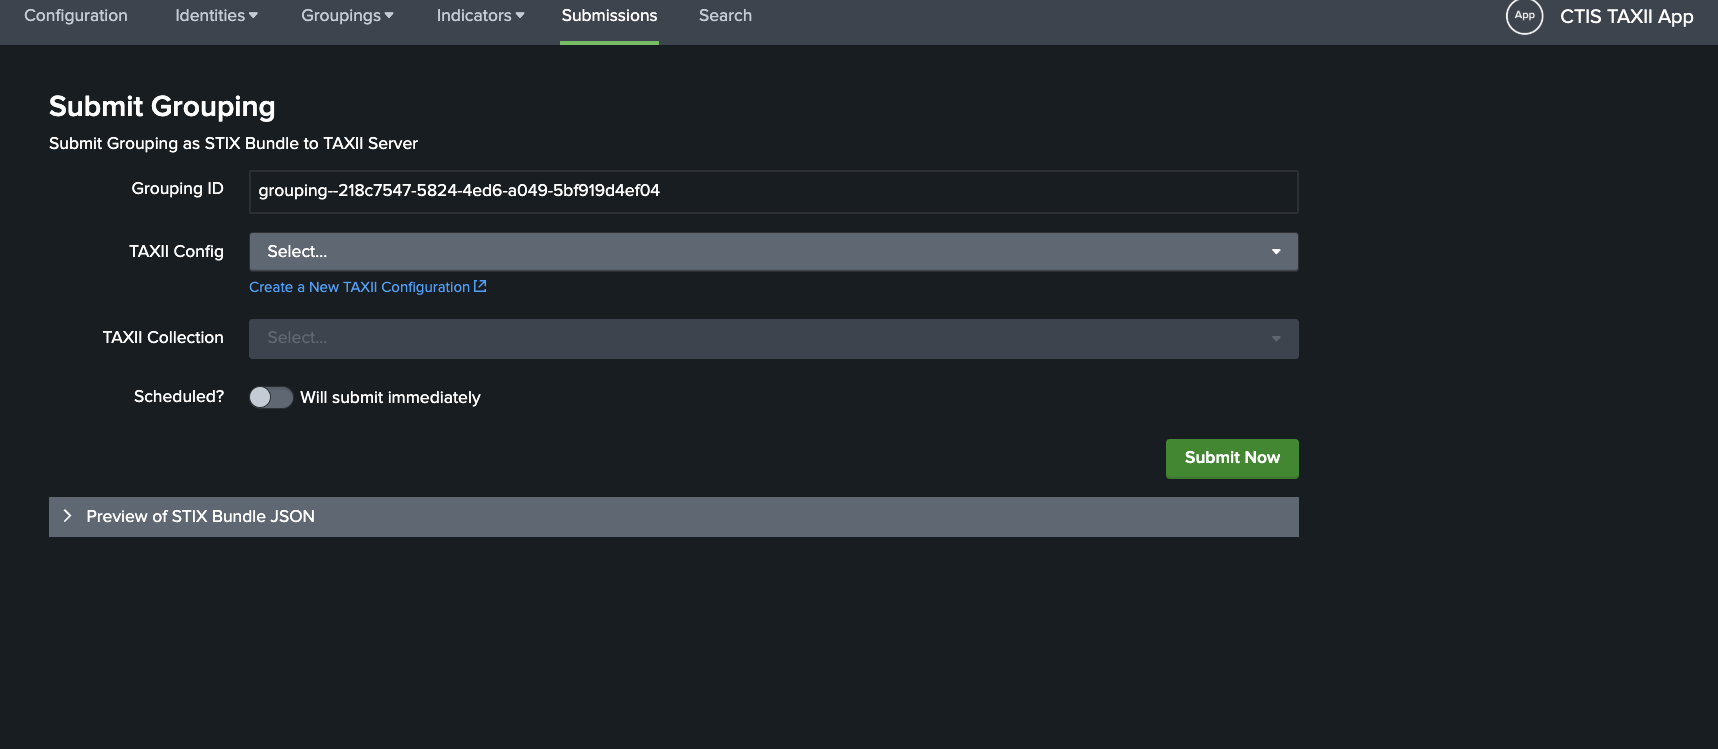Toggle the Scheduled switch
Image resolution: width=1718 pixels, height=749 pixels.
pos(270,397)
